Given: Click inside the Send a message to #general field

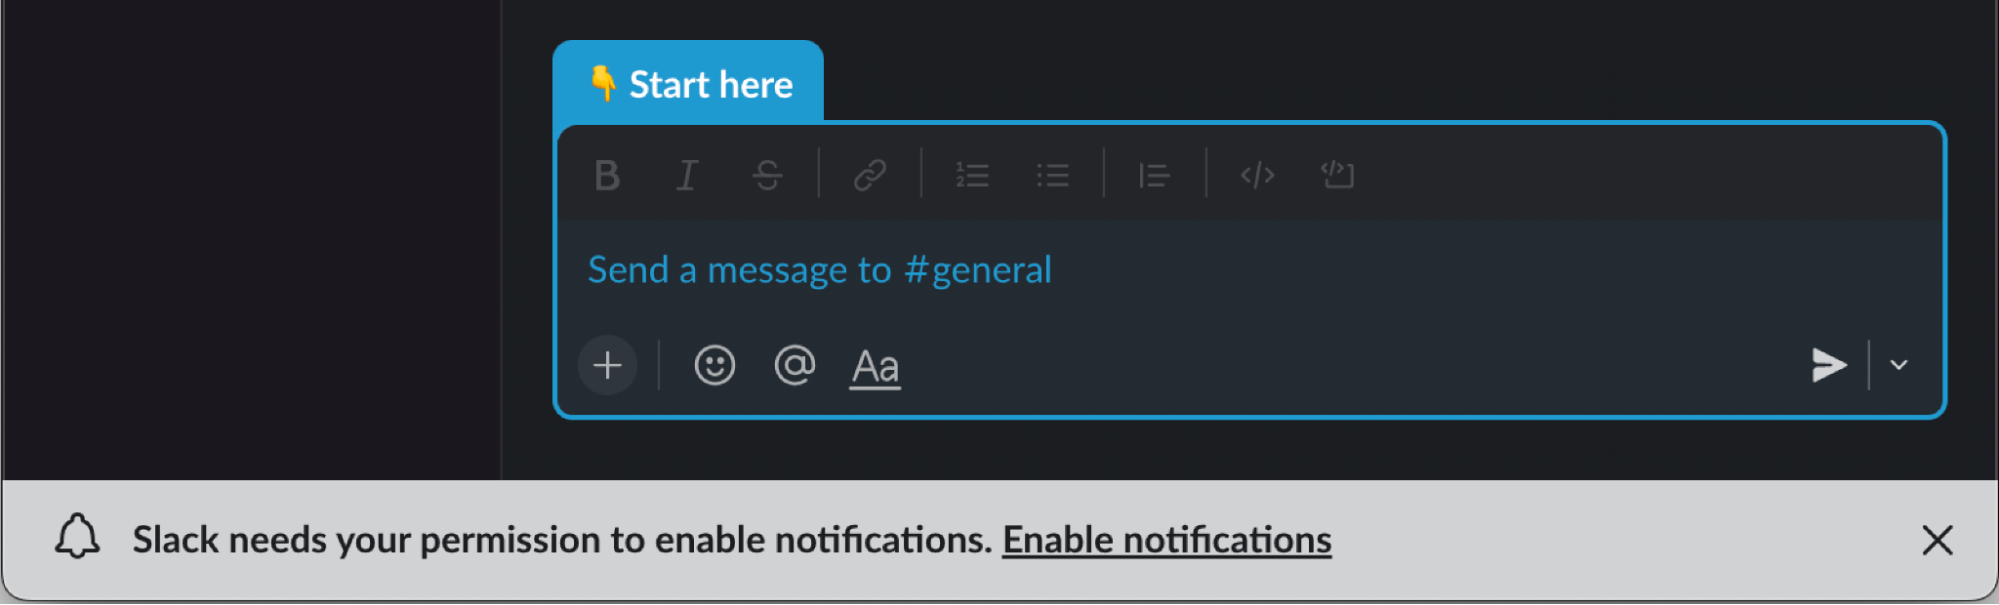Looking at the screenshot, I should pos(1000,270).
